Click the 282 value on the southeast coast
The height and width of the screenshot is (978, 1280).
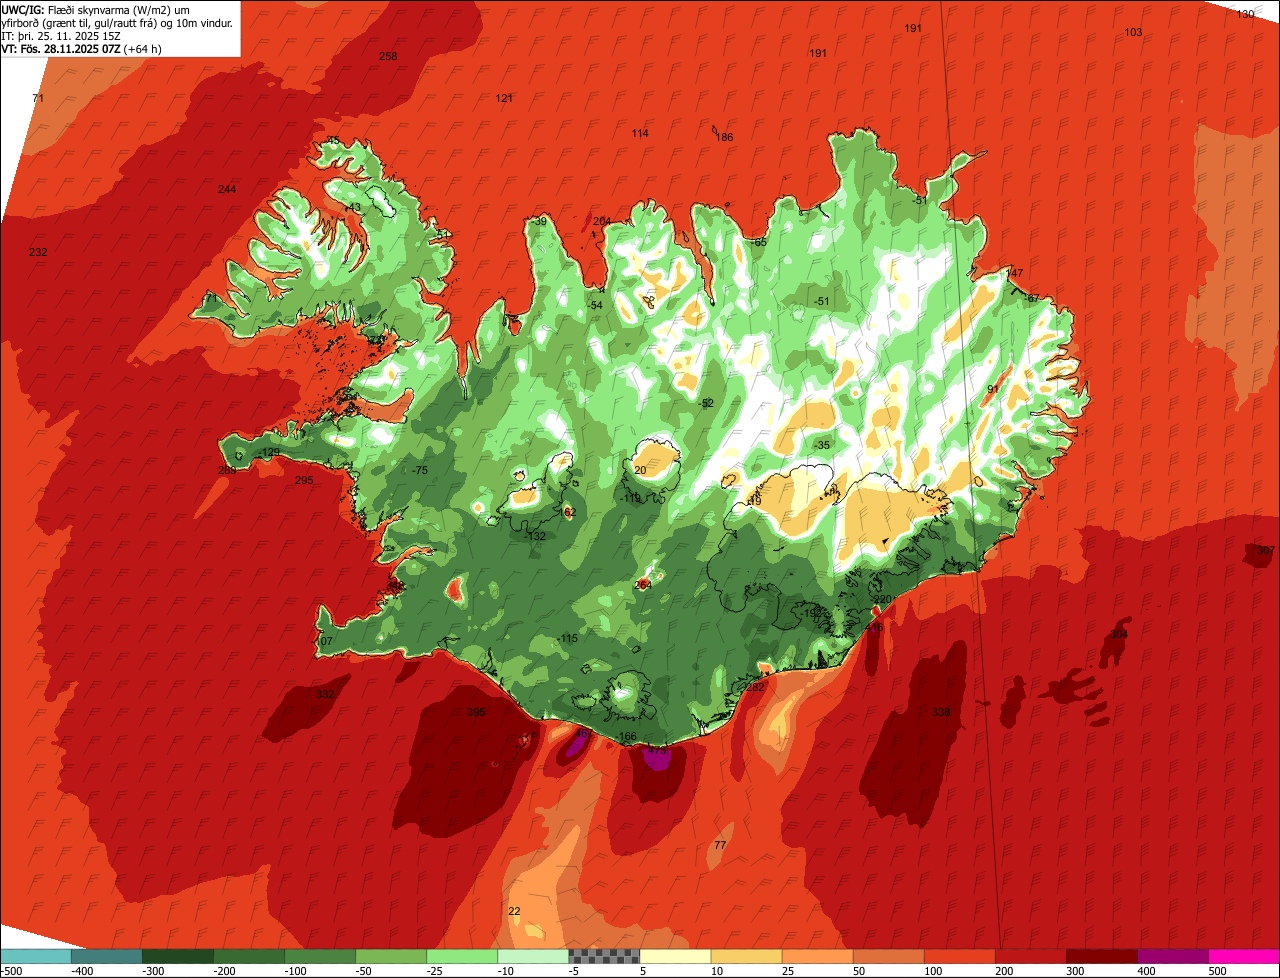755,687
